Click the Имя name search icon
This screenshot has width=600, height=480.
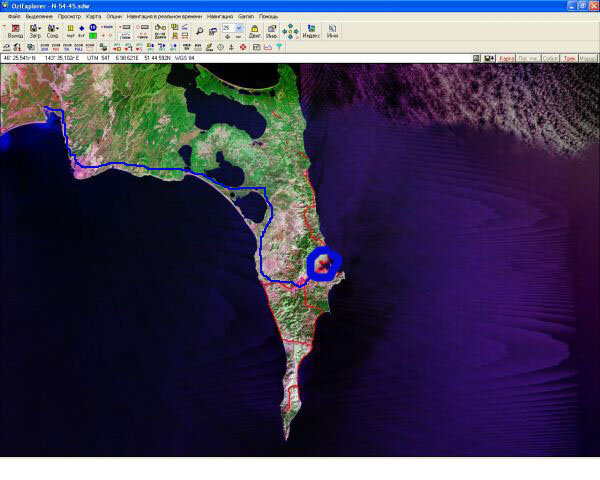332,31
